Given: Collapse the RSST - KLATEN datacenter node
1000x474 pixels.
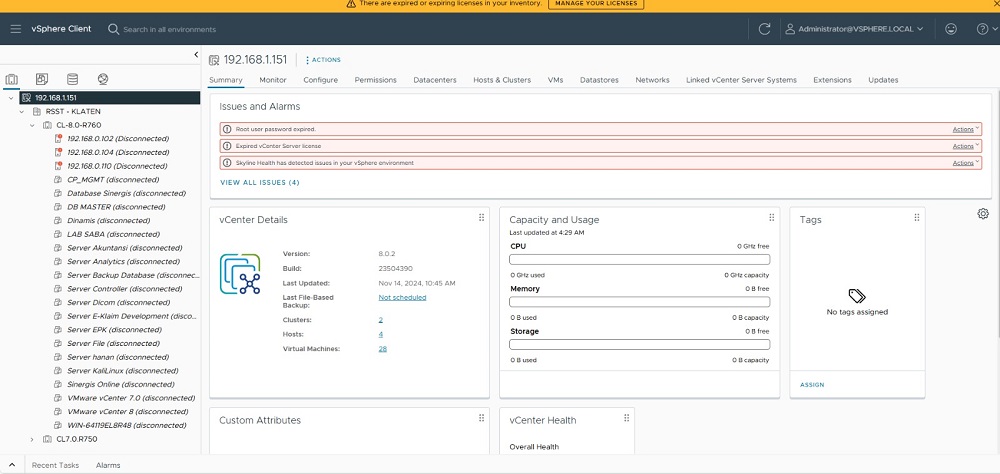Looking at the screenshot, I should click(x=21, y=112).
